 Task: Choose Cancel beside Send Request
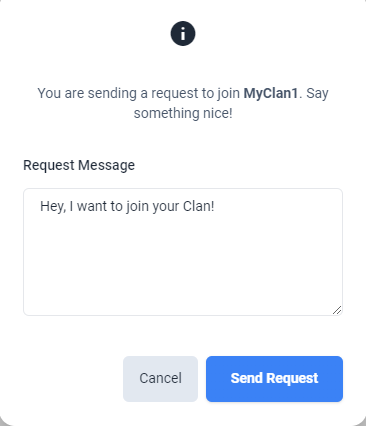point(160,379)
